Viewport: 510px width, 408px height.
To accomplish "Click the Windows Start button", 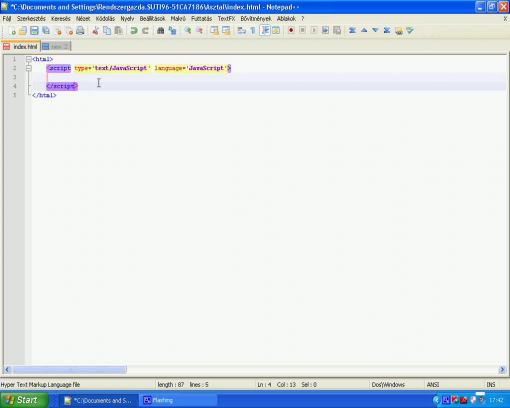I will (x=23, y=400).
